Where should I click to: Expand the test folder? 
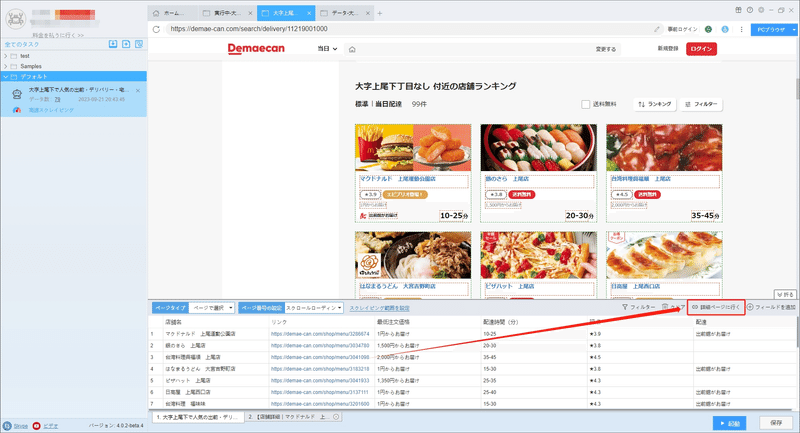[x=6, y=56]
